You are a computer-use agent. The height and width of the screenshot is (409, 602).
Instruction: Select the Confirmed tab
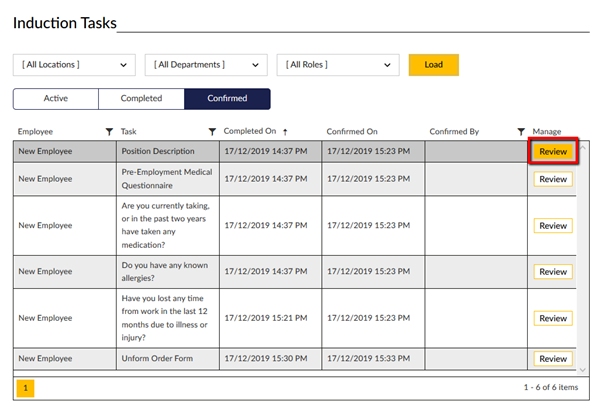(x=227, y=99)
